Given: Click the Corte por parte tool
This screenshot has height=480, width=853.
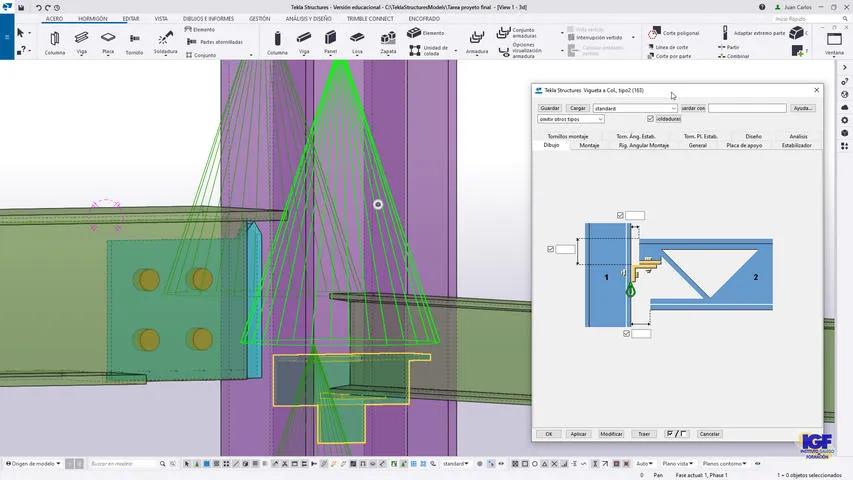Looking at the screenshot, I should (669, 56).
